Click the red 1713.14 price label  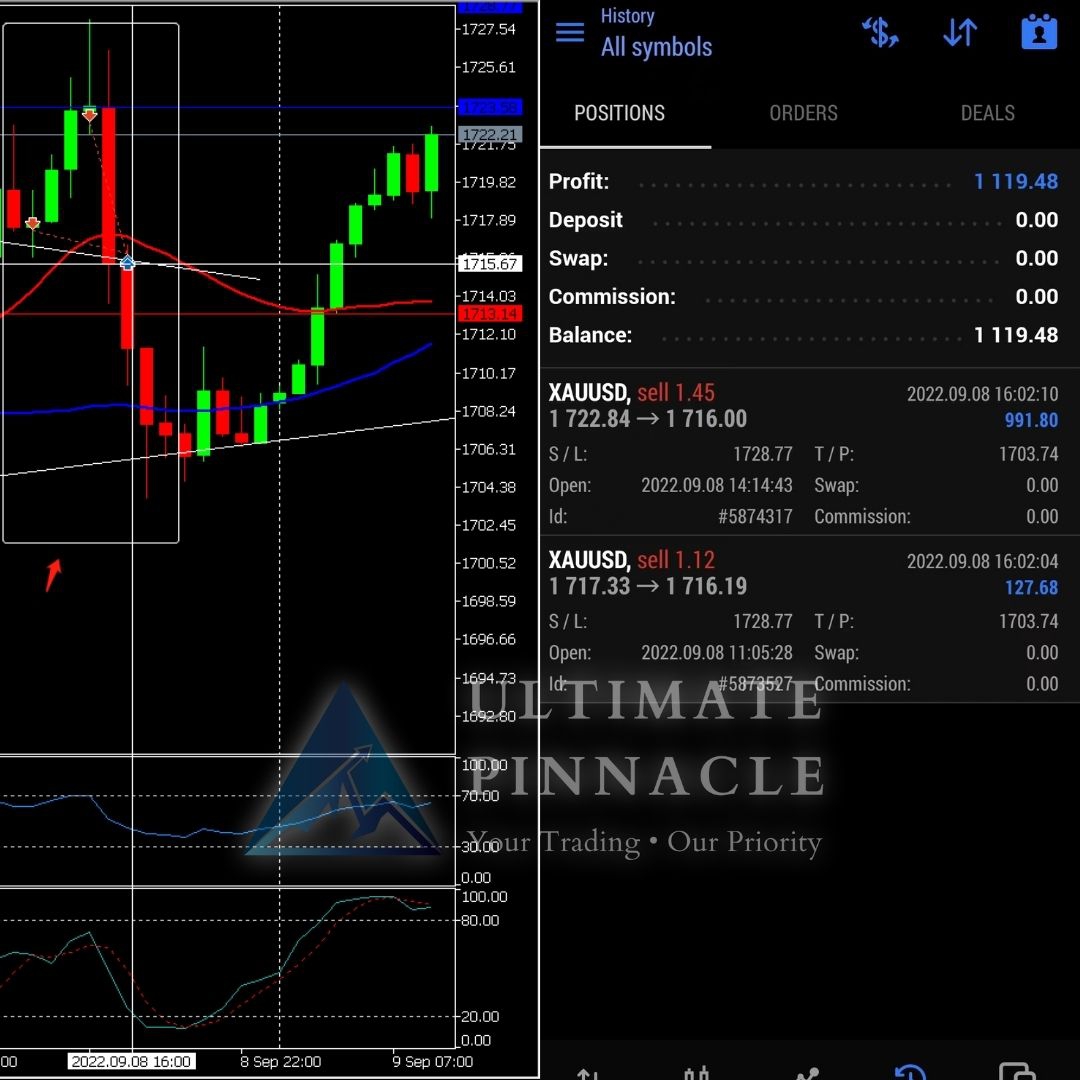tap(490, 314)
